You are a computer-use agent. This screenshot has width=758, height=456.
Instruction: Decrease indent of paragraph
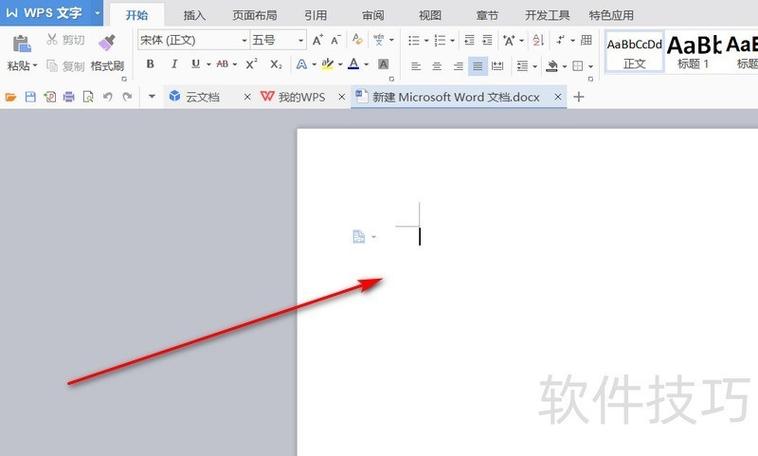click(469, 40)
